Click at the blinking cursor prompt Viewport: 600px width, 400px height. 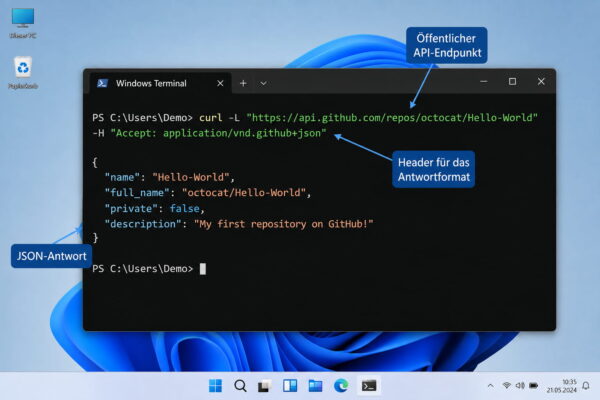[x=203, y=269]
